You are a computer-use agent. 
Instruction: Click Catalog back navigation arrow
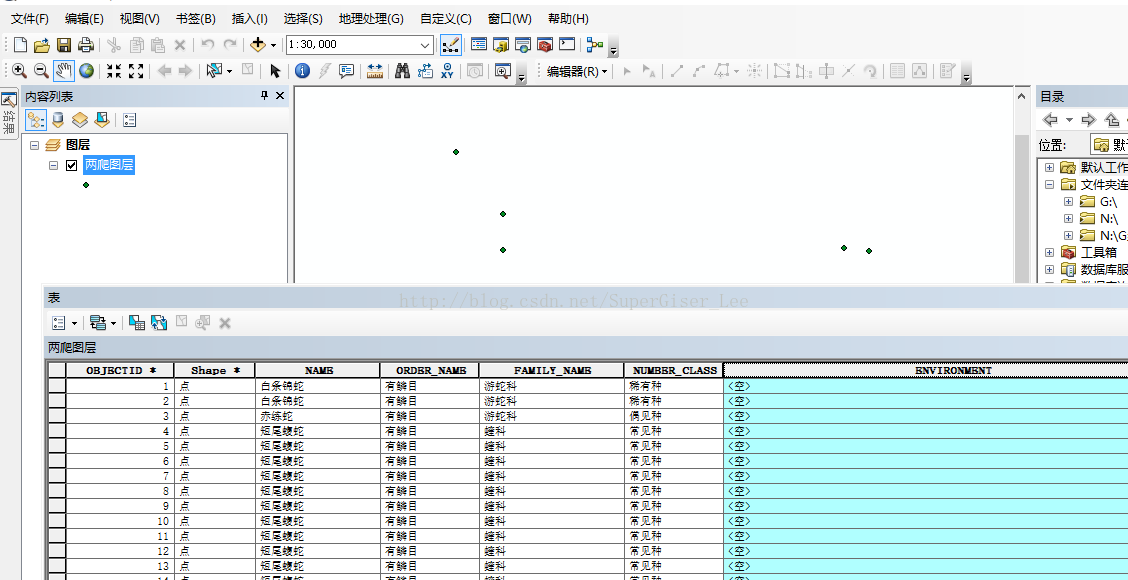[x=1051, y=119]
